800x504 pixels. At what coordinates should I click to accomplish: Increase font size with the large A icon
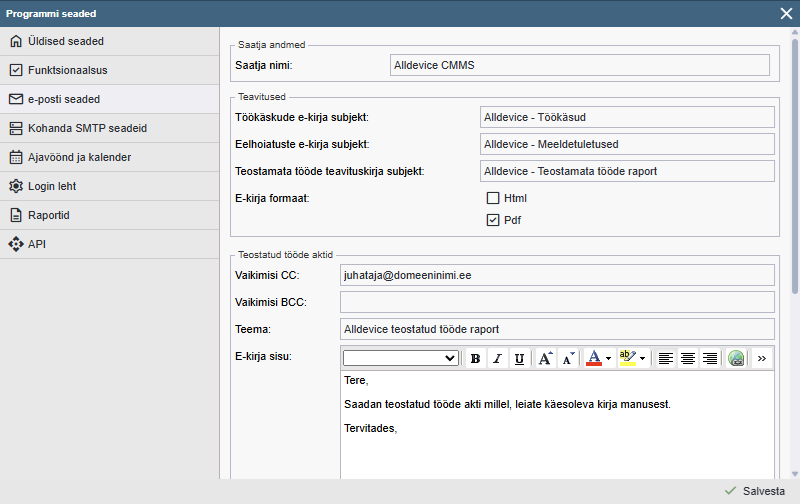point(545,359)
